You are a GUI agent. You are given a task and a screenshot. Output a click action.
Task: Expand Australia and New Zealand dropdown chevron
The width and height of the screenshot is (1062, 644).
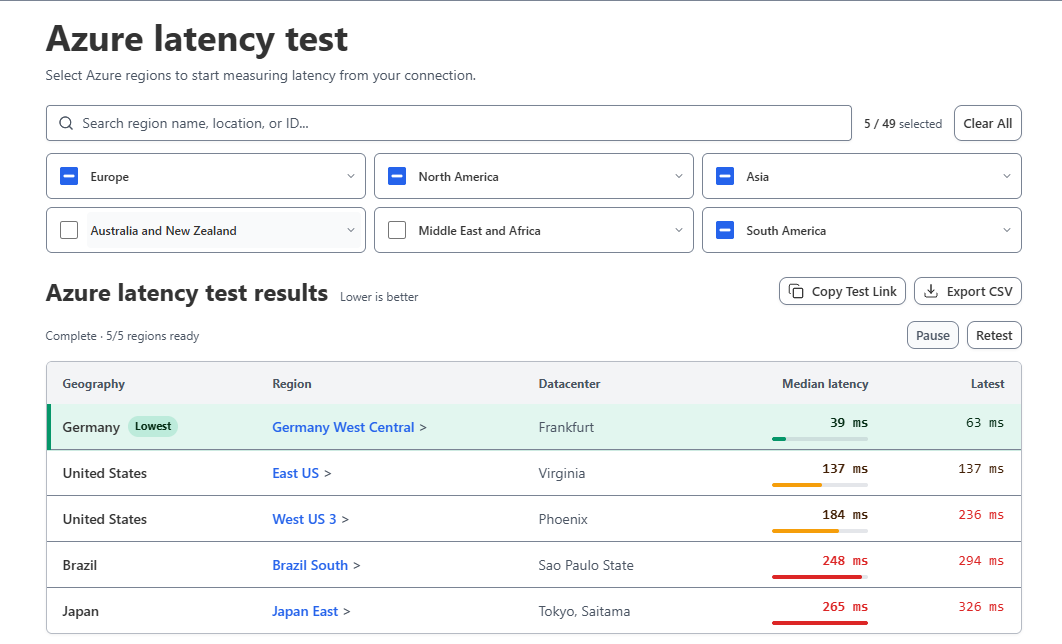click(351, 230)
